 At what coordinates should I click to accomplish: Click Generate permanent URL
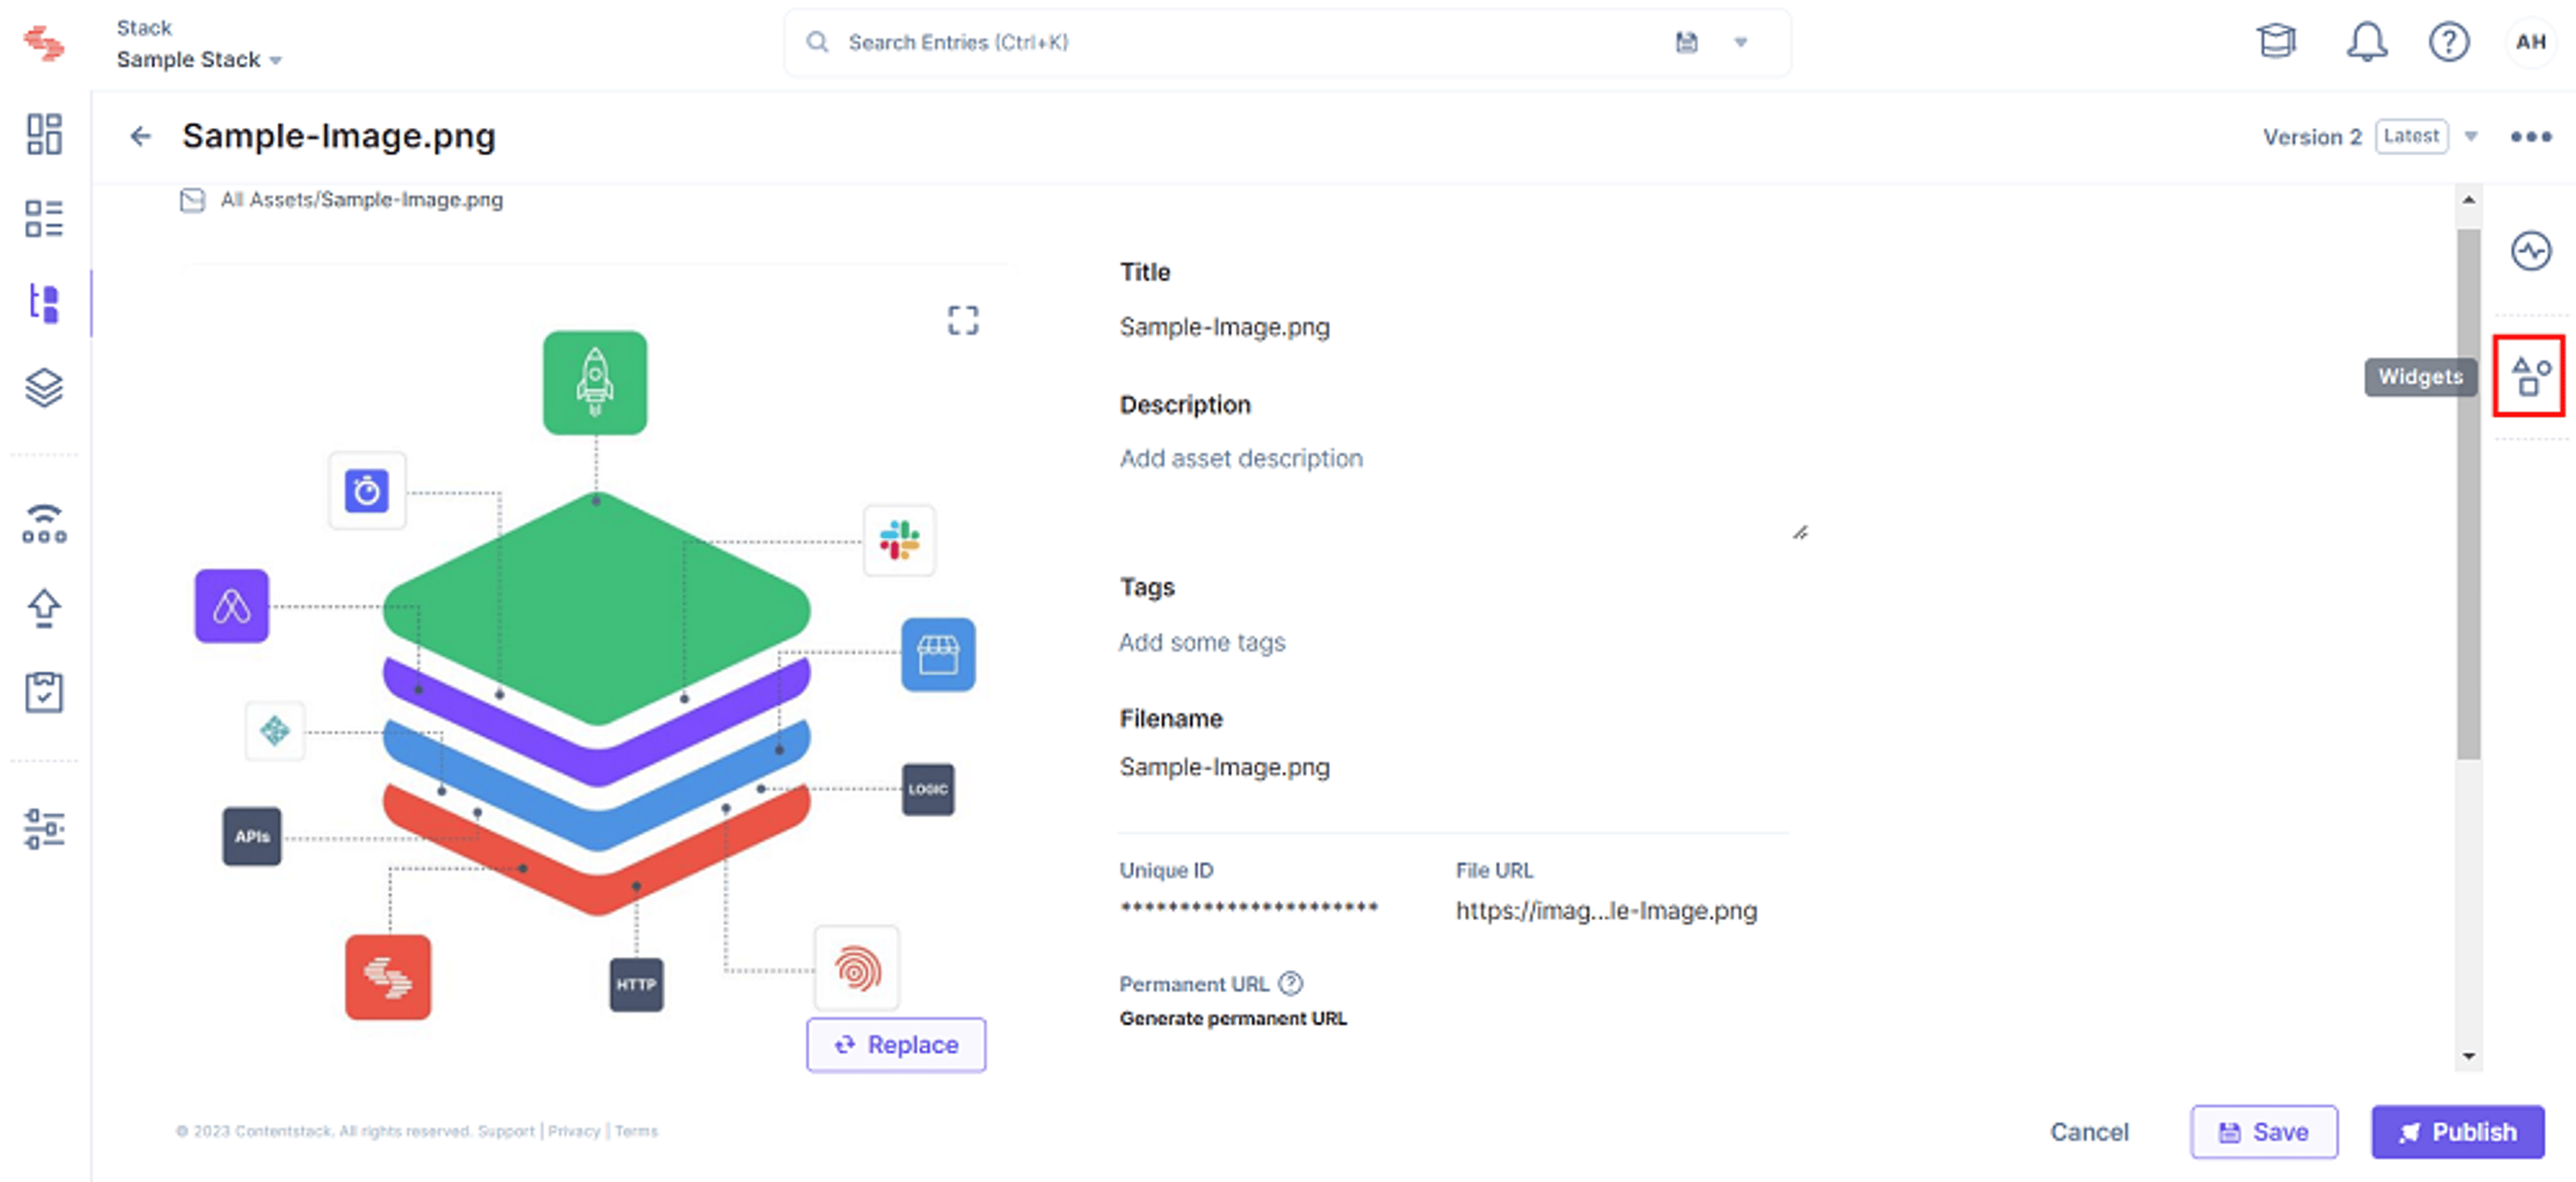pos(1232,1018)
